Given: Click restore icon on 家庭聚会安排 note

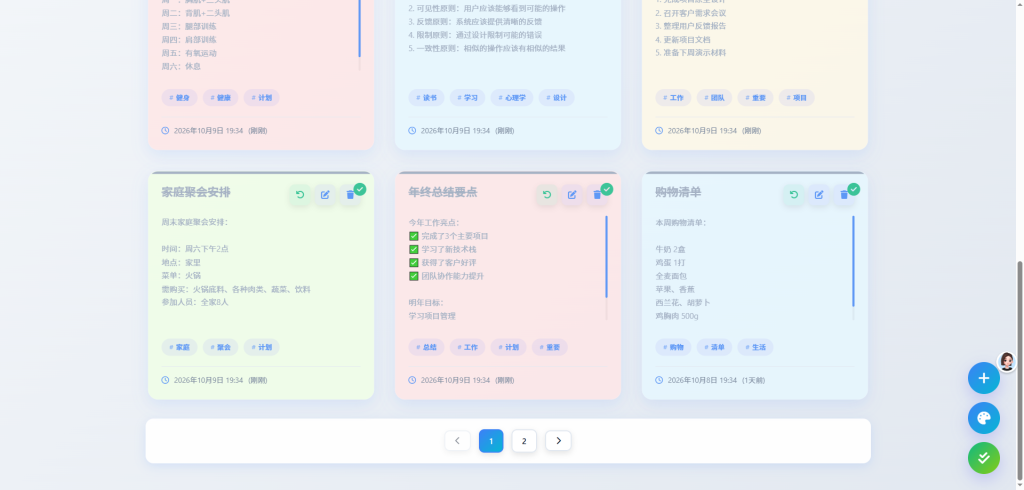Looking at the screenshot, I should pos(300,195).
